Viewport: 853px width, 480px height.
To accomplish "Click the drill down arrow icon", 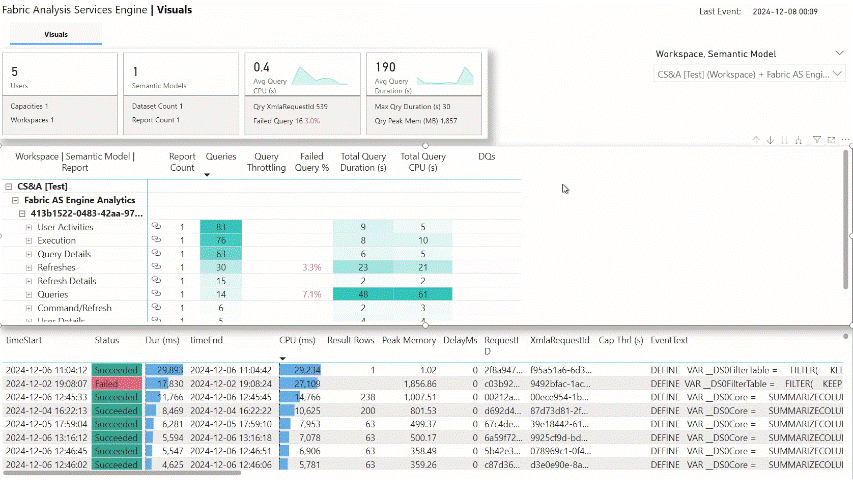I will tap(771, 140).
